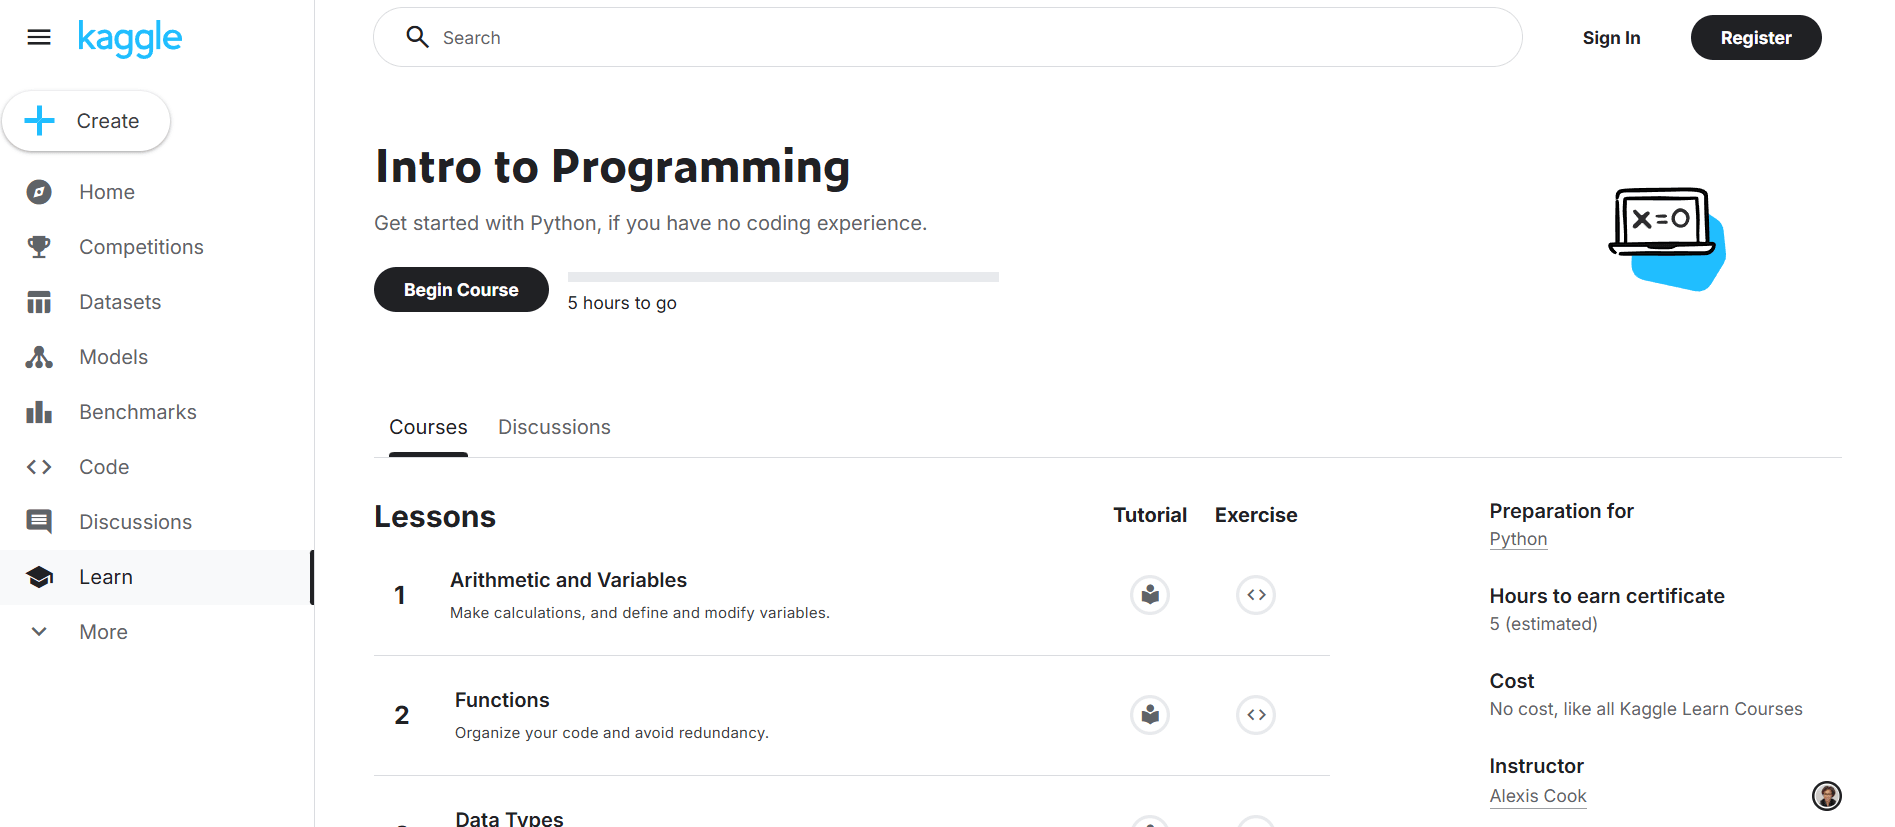Click the 'Intro to Programming' heading
The height and width of the screenshot is (827, 1895).
[x=612, y=167]
